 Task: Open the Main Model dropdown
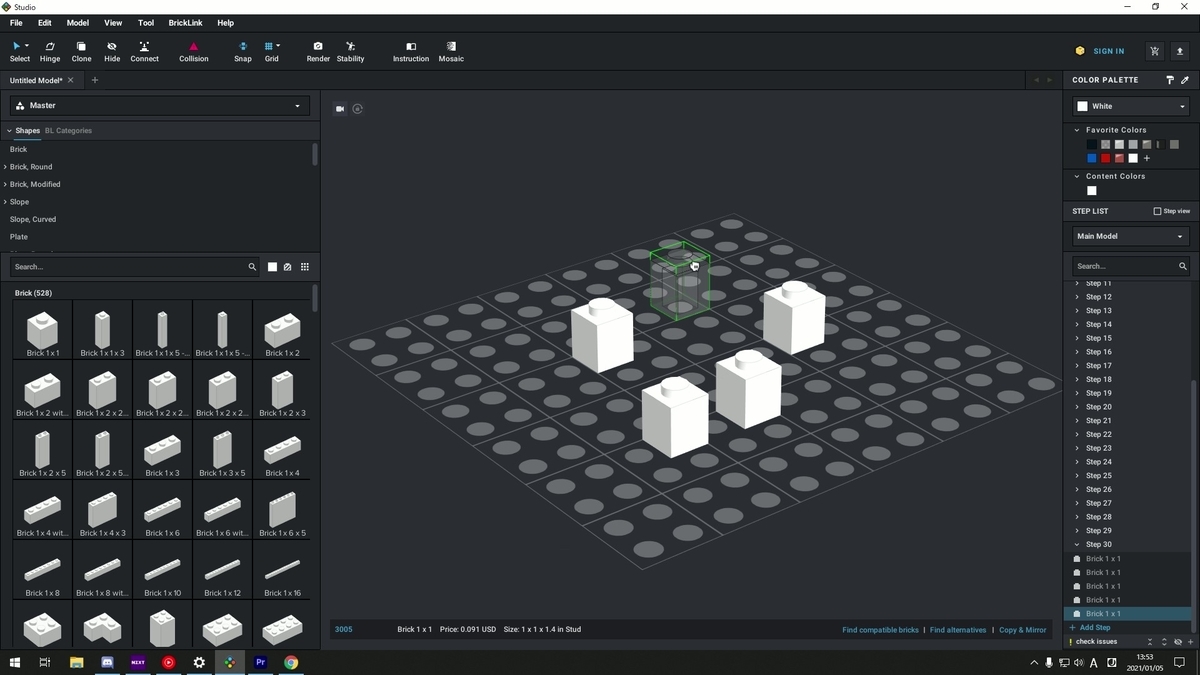pyautogui.click(x=1130, y=236)
